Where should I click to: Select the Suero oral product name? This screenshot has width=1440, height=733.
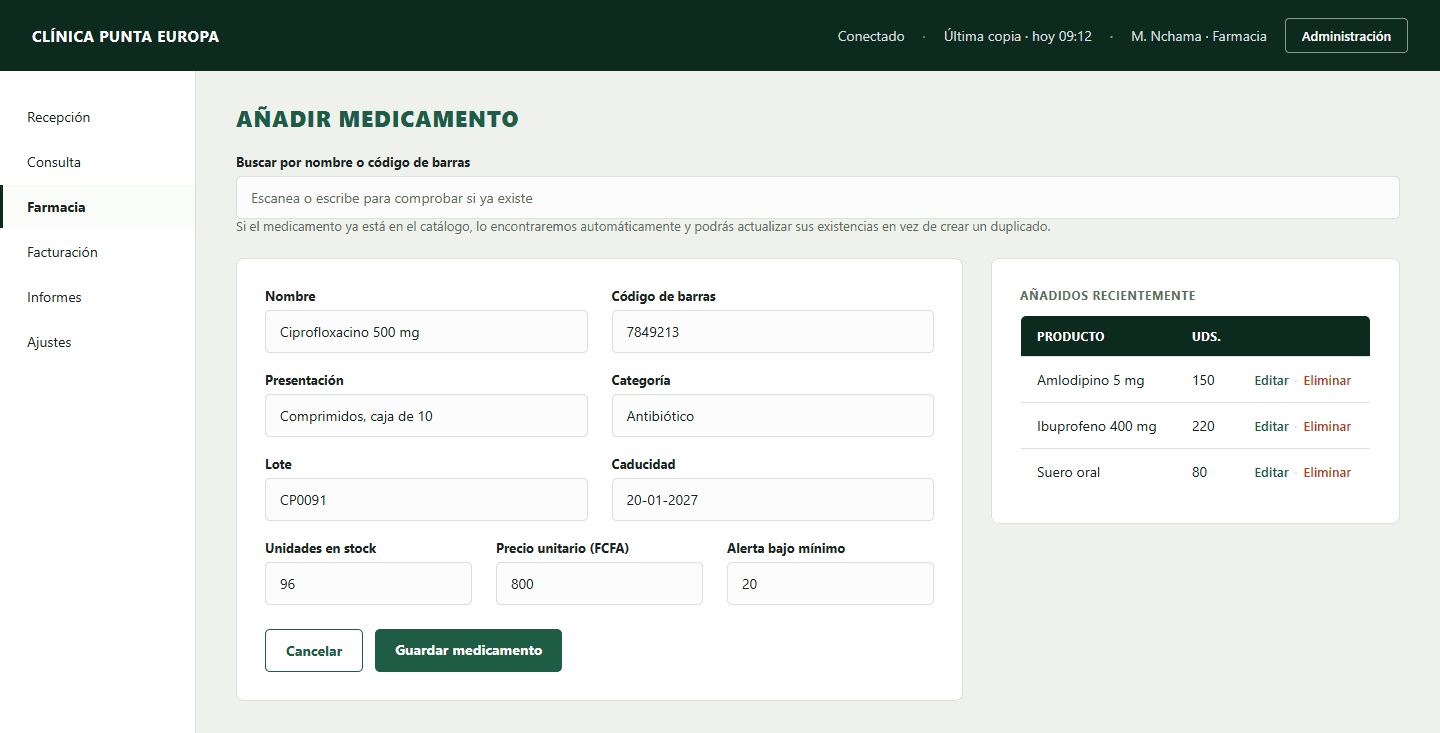point(1068,473)
